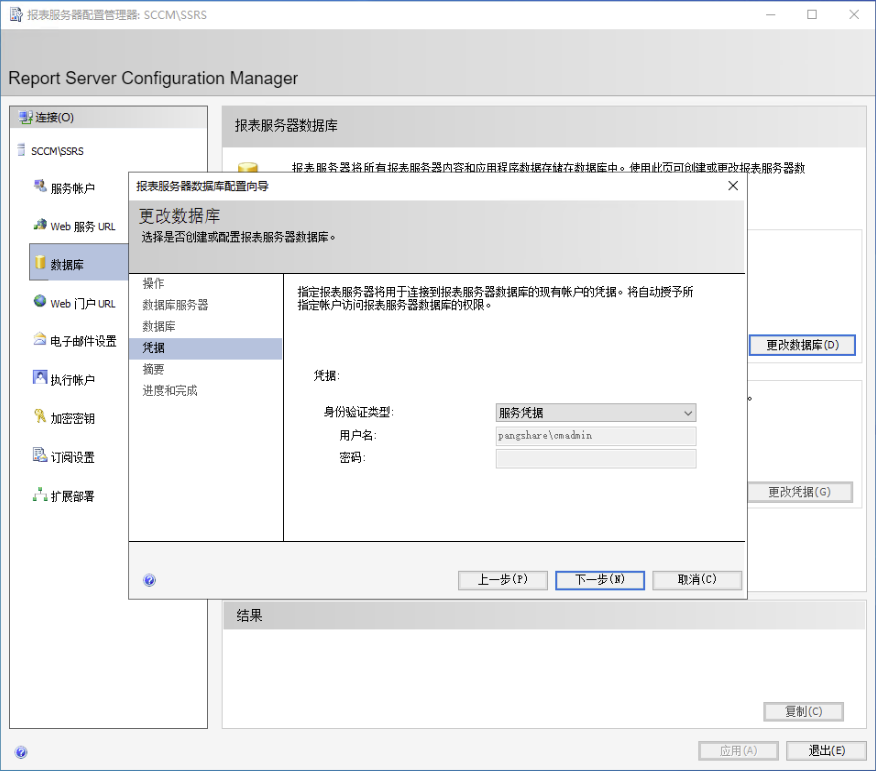Open the 扩展部署 network icon
The image size is (876, 771).
pyautogui.click(x=40, y=494)
